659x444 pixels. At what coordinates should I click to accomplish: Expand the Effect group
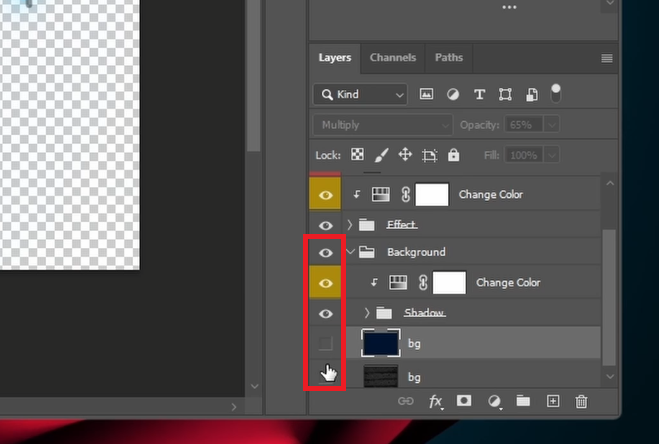coord(350,225)
